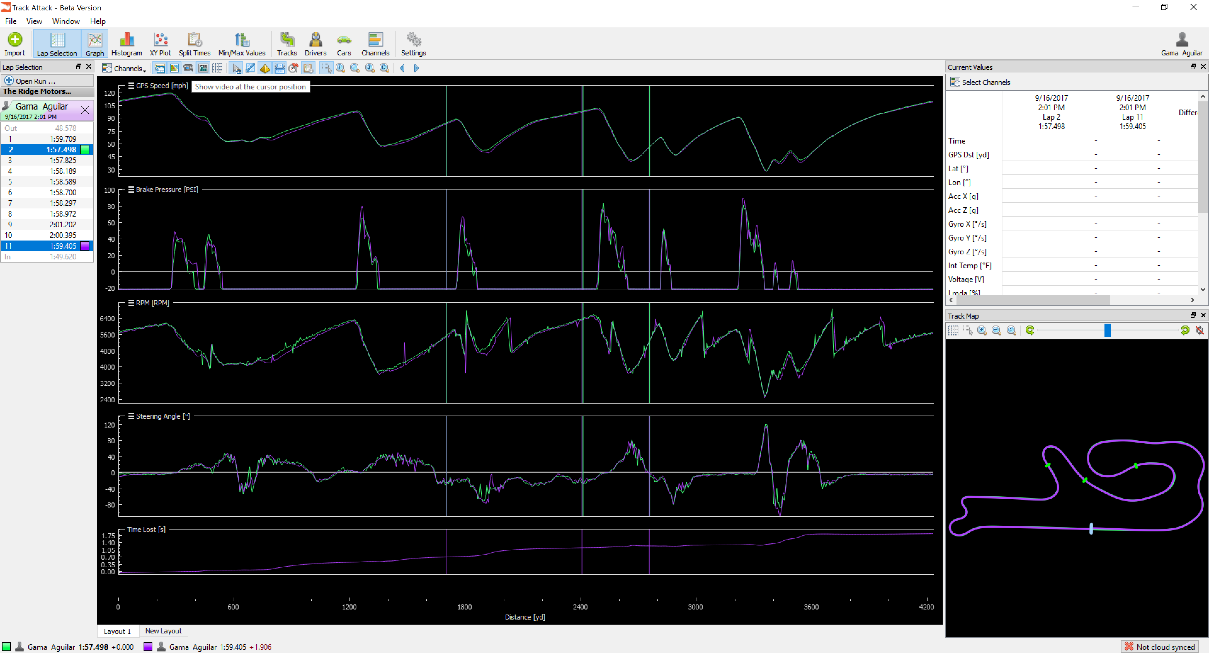Open GPS Speed channel menu
Screen dimensions: 1209x653
click(131, 86)
